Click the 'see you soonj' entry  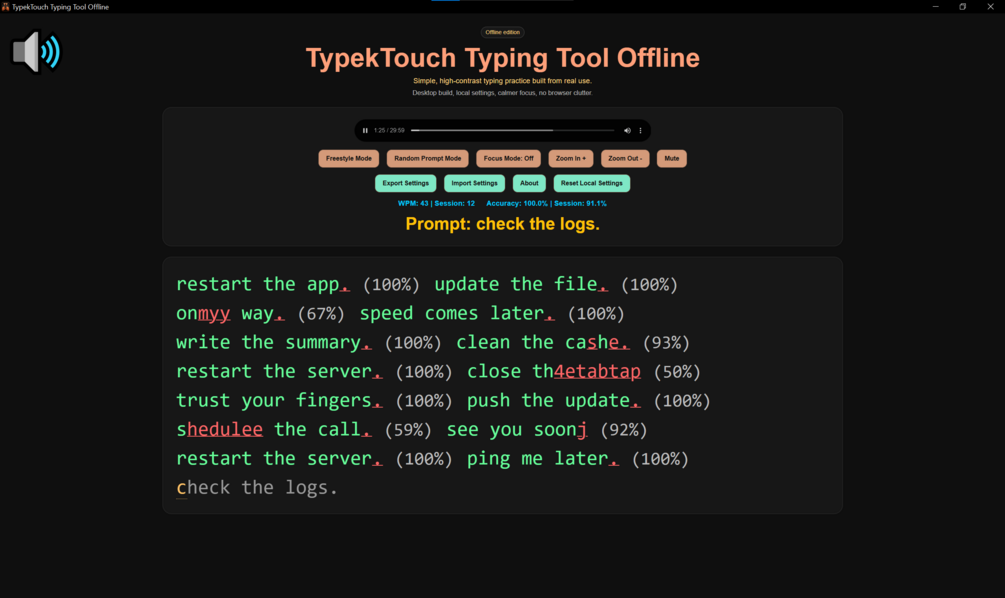(517, 429)
